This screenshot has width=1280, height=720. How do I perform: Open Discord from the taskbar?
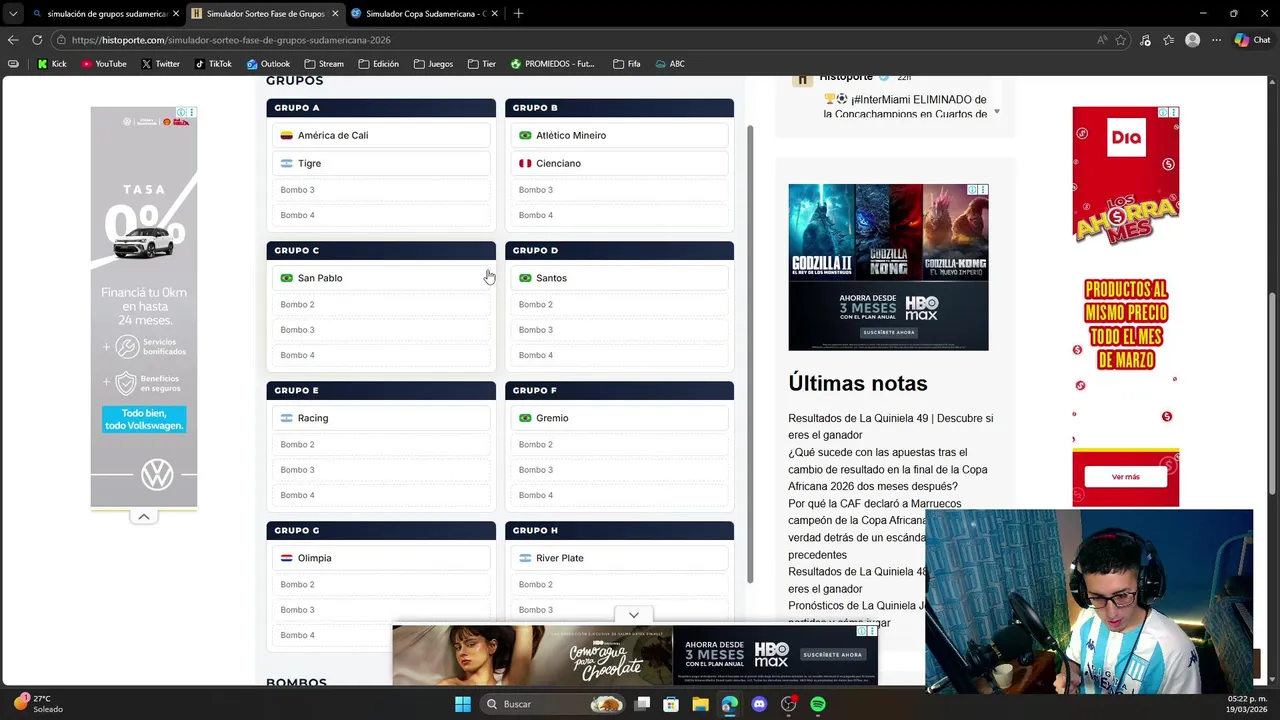pyautogui.click(x=759, y=704)
